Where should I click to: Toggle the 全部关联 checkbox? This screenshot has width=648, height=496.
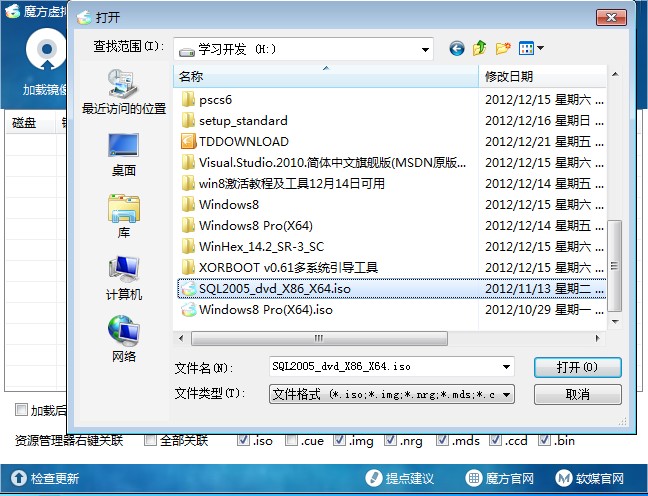click(x=150, y=441)
